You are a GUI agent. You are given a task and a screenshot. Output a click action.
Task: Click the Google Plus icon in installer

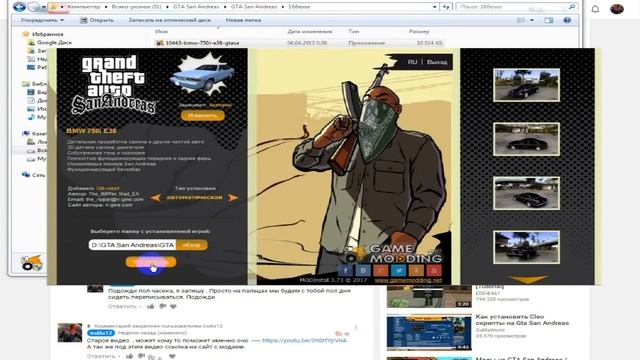click(381, 270)
